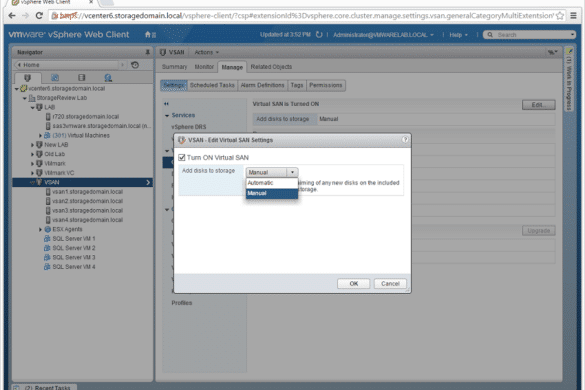The image size is (585, 390).
Task: Open the vSphere DRS settings item
Action: 189,127
